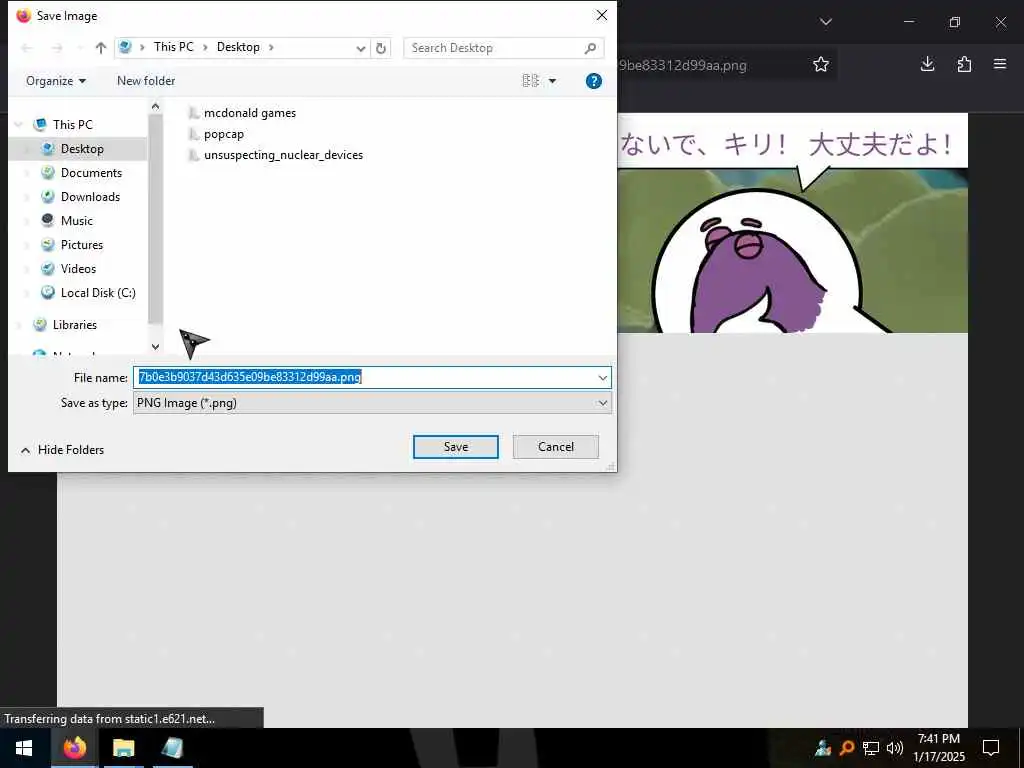Click the refresh icon beside the address bar
Viewport: 1024px width, 768px height.
[x=381, y=48]
